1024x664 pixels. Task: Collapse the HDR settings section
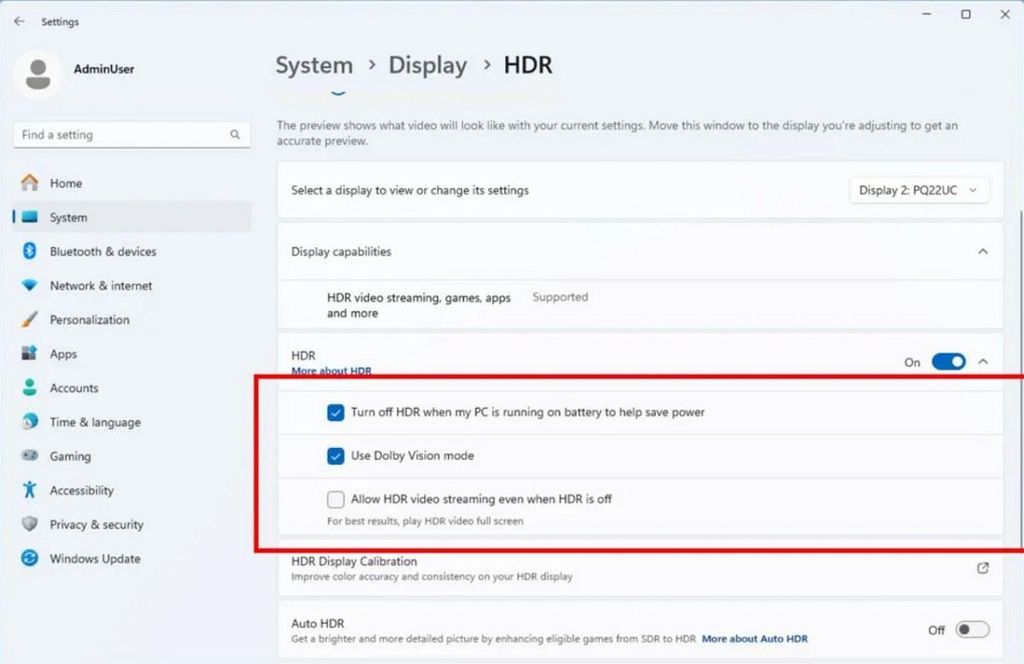coord(981,362)
